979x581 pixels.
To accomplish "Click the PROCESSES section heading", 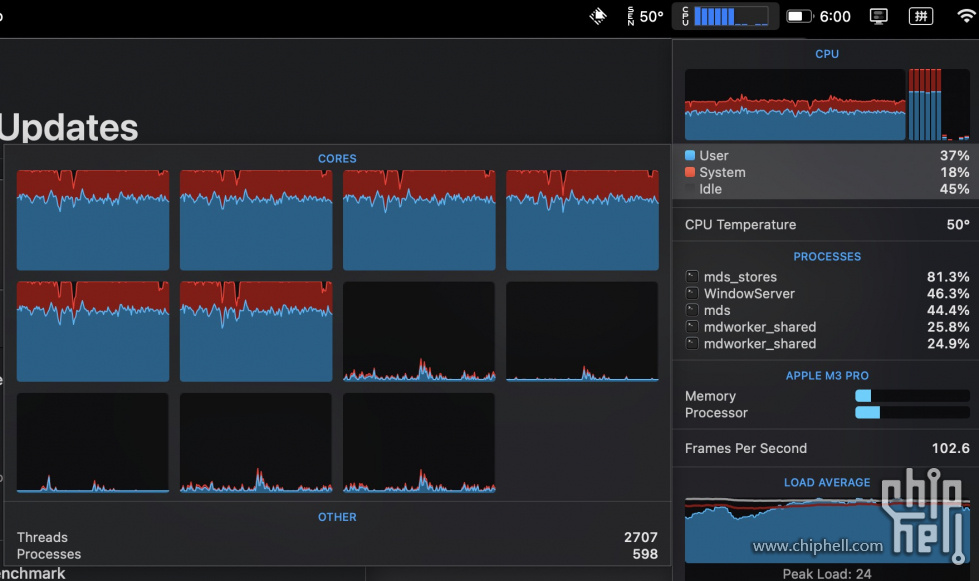I will tap(827, 256).
